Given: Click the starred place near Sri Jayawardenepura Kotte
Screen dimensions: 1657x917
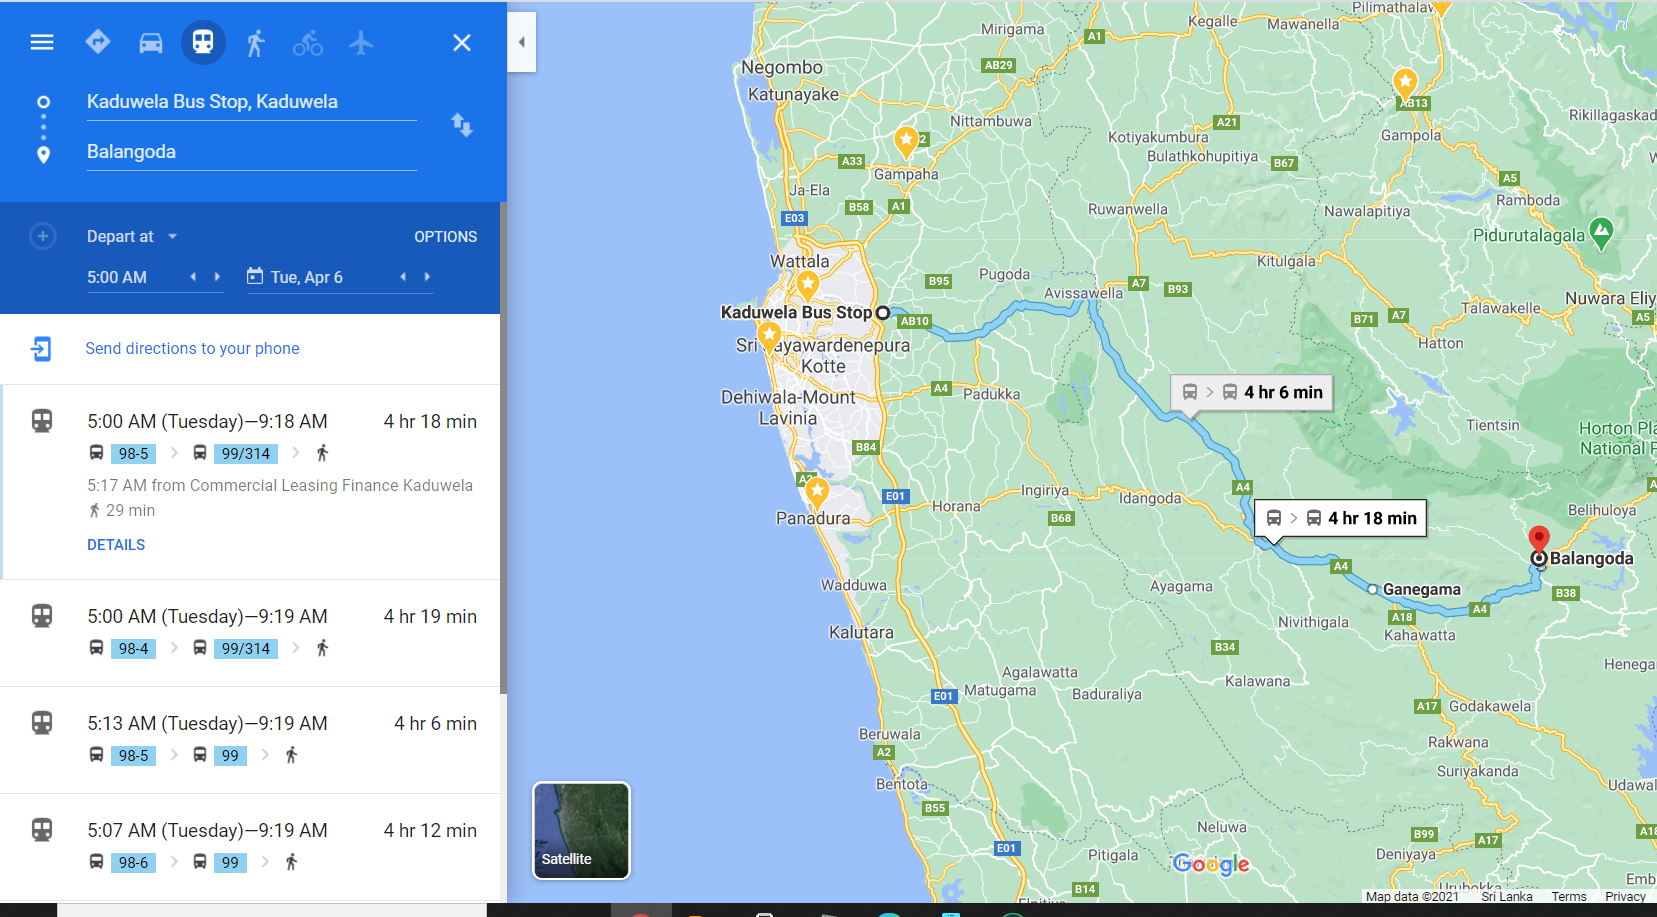Looking at the screenshot, I should pyautogui.click(x=769, y=337).
